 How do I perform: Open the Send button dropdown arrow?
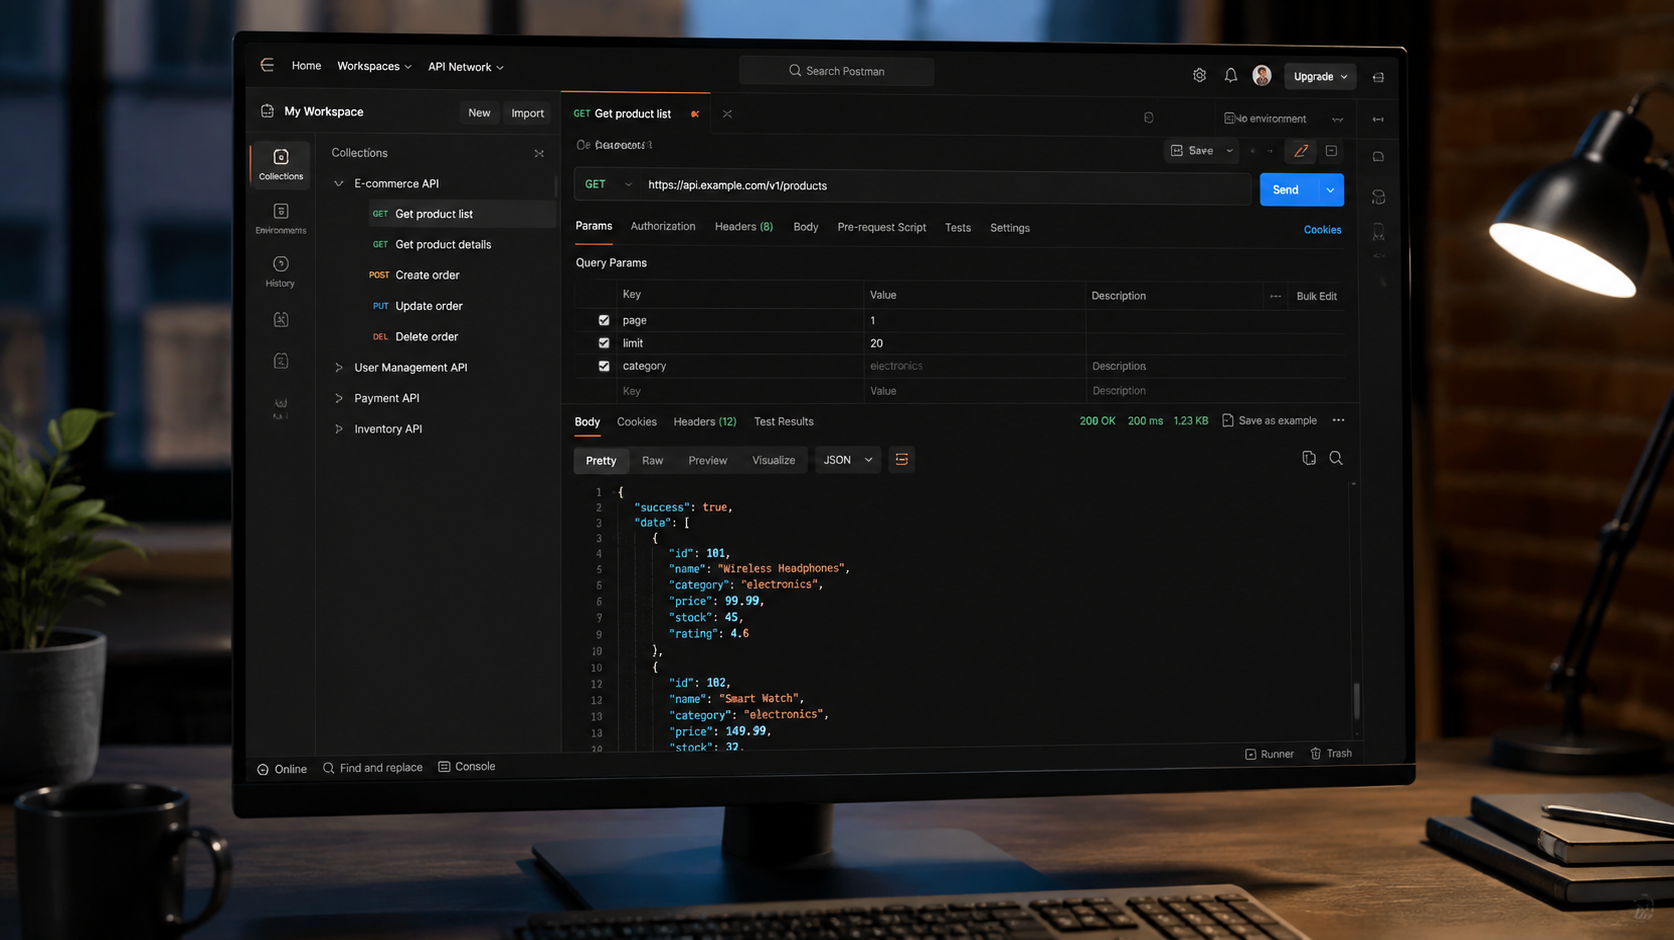coord(1330,190)
